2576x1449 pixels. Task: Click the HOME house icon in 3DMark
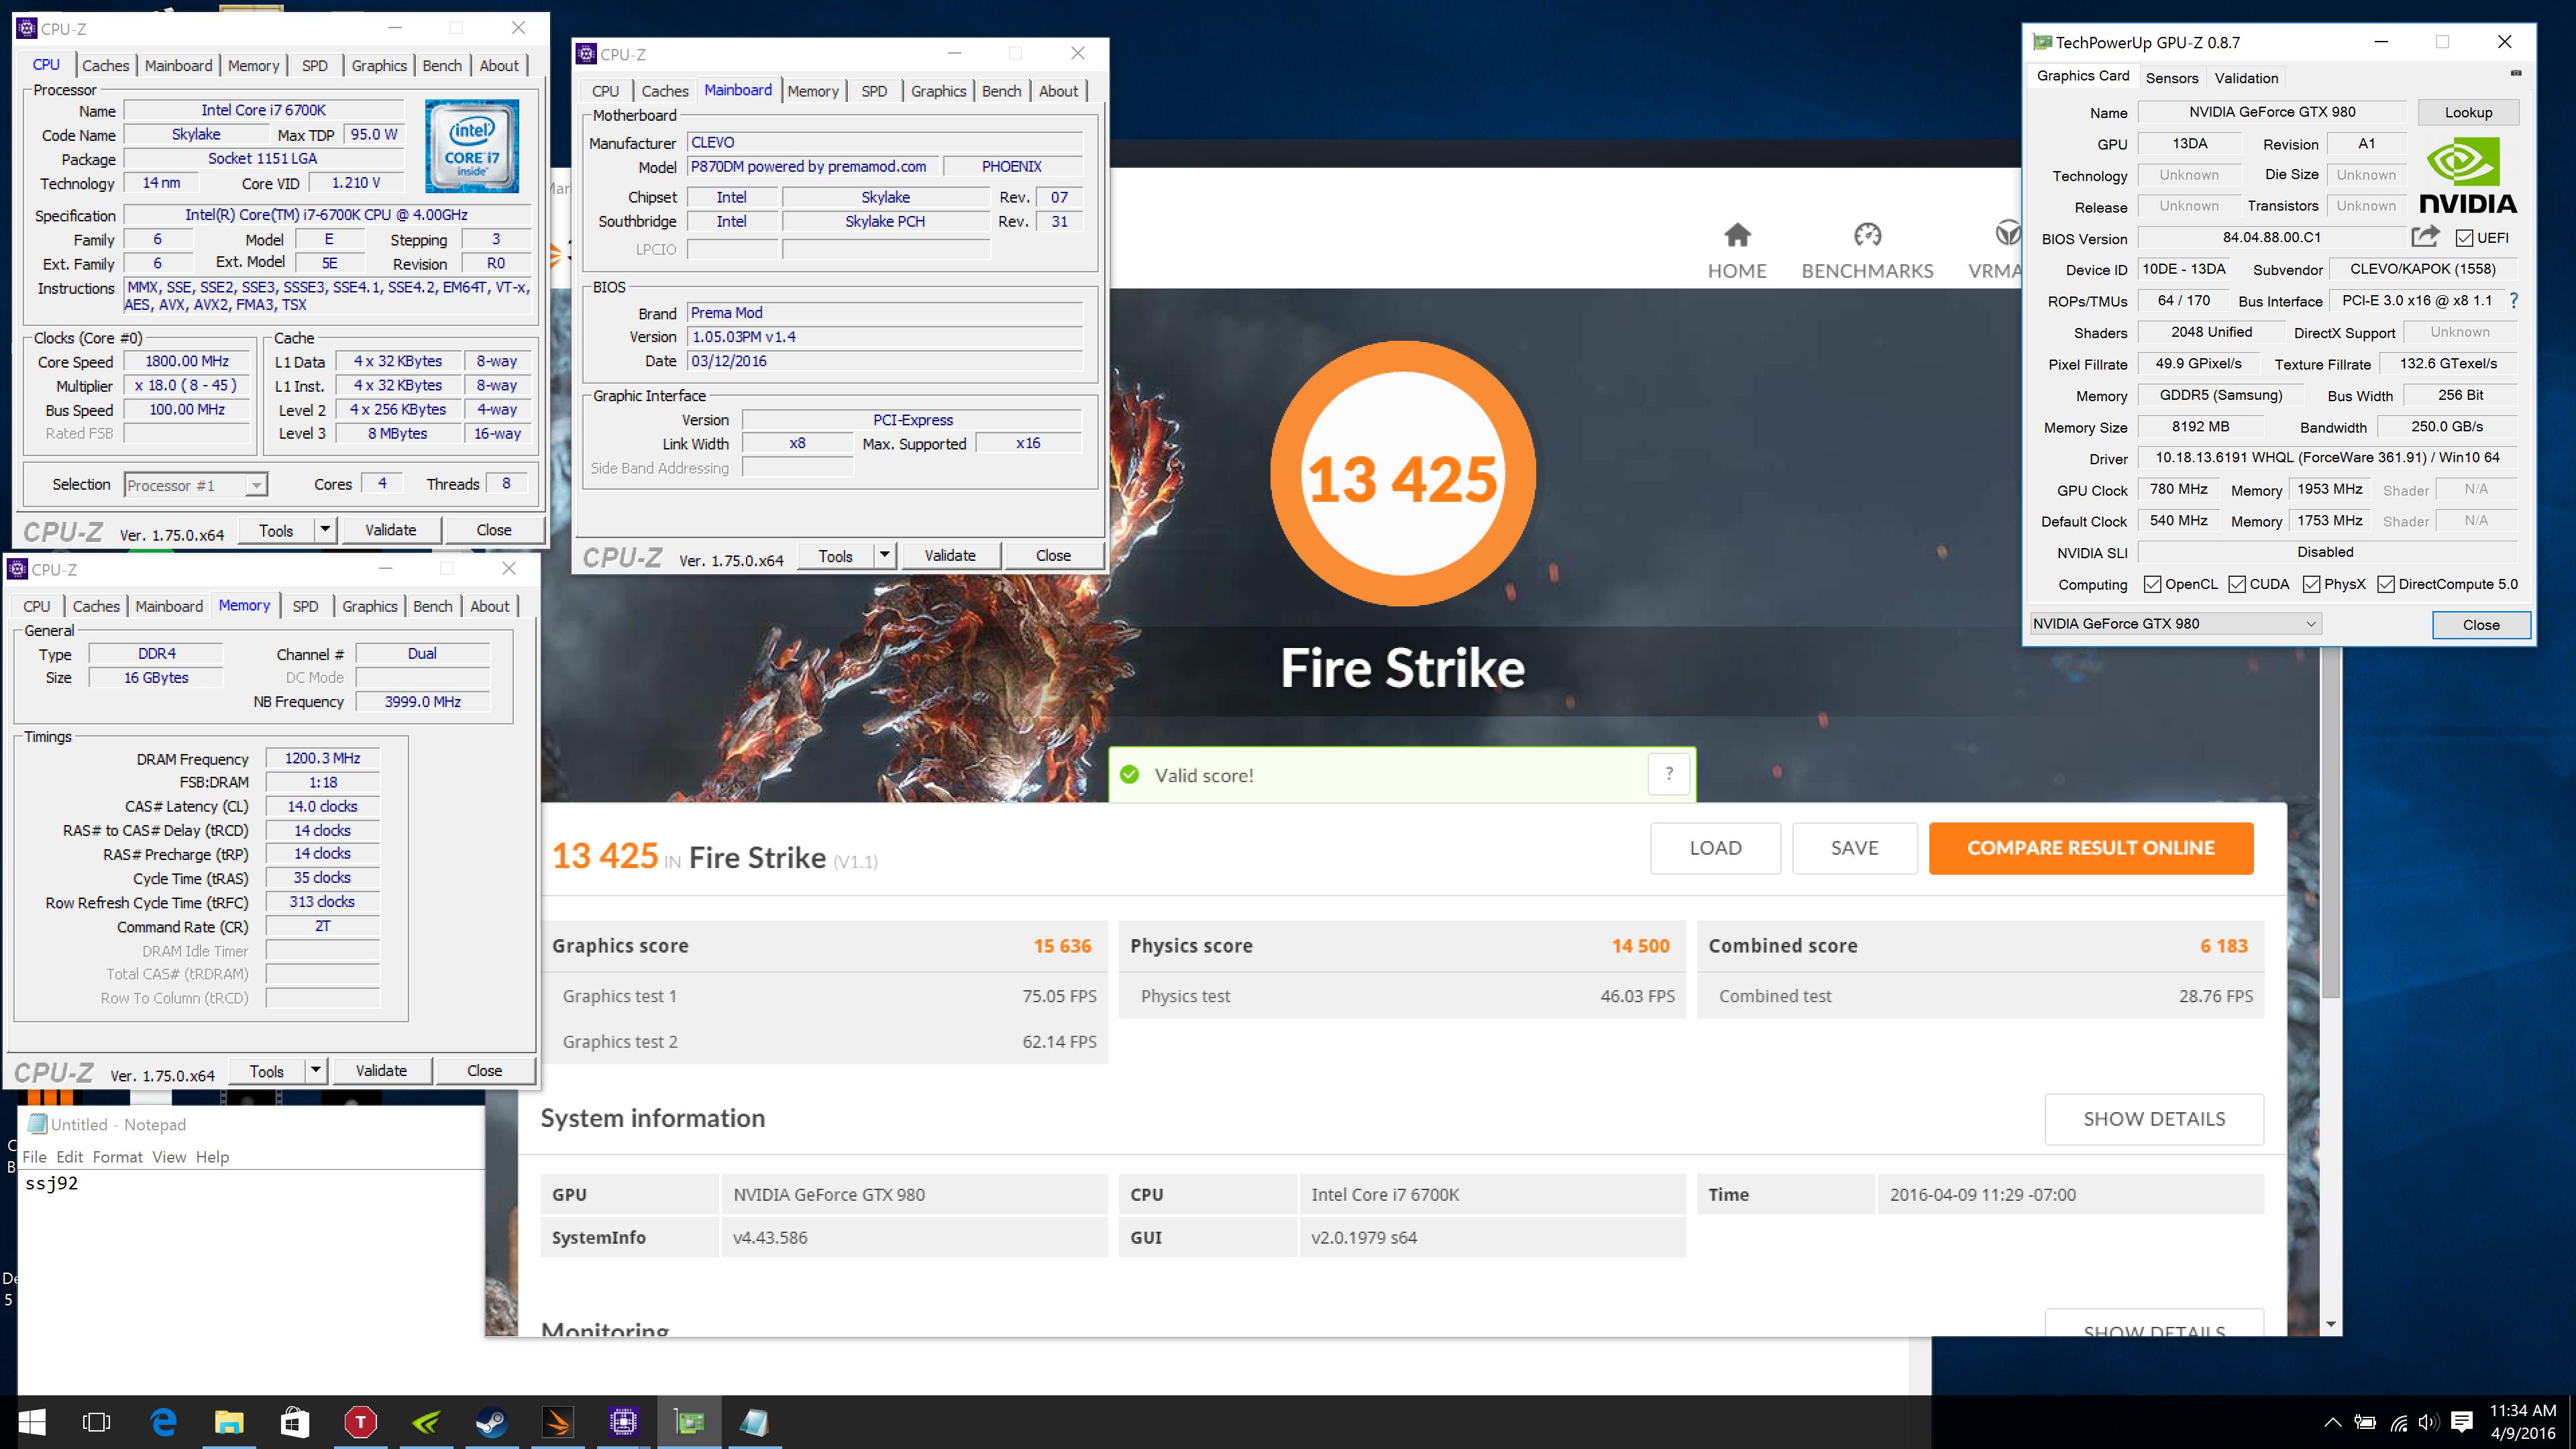(1737, 235)
